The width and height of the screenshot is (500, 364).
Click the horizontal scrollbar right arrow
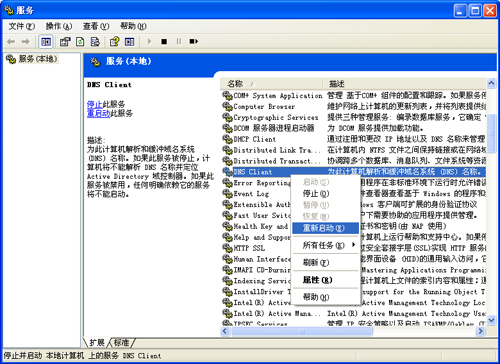[x=481, y=331]
